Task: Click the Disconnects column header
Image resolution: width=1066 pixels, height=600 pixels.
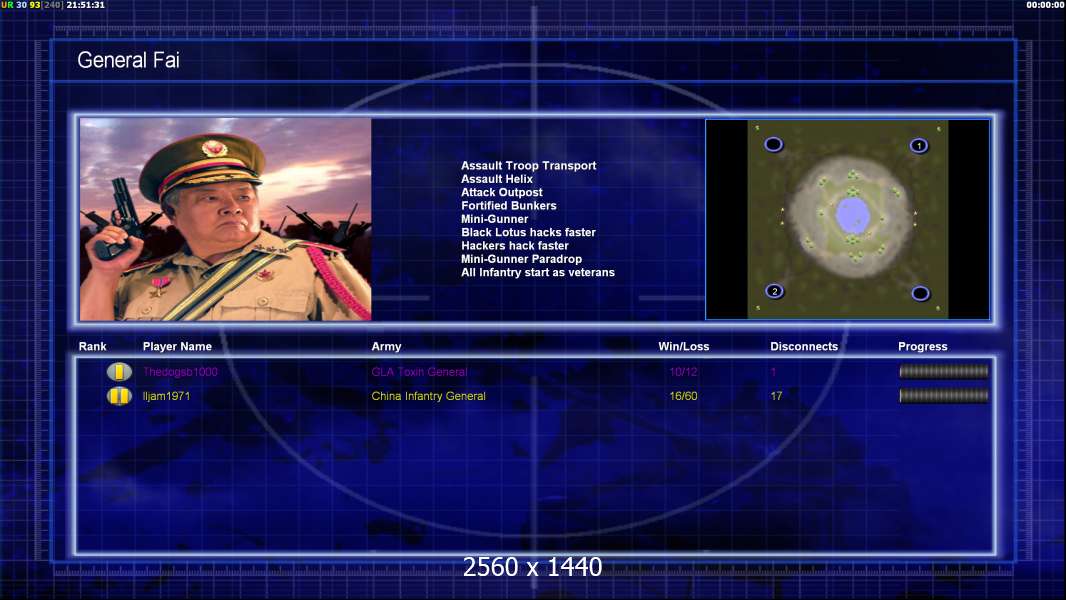Action: tap(804, 347)
